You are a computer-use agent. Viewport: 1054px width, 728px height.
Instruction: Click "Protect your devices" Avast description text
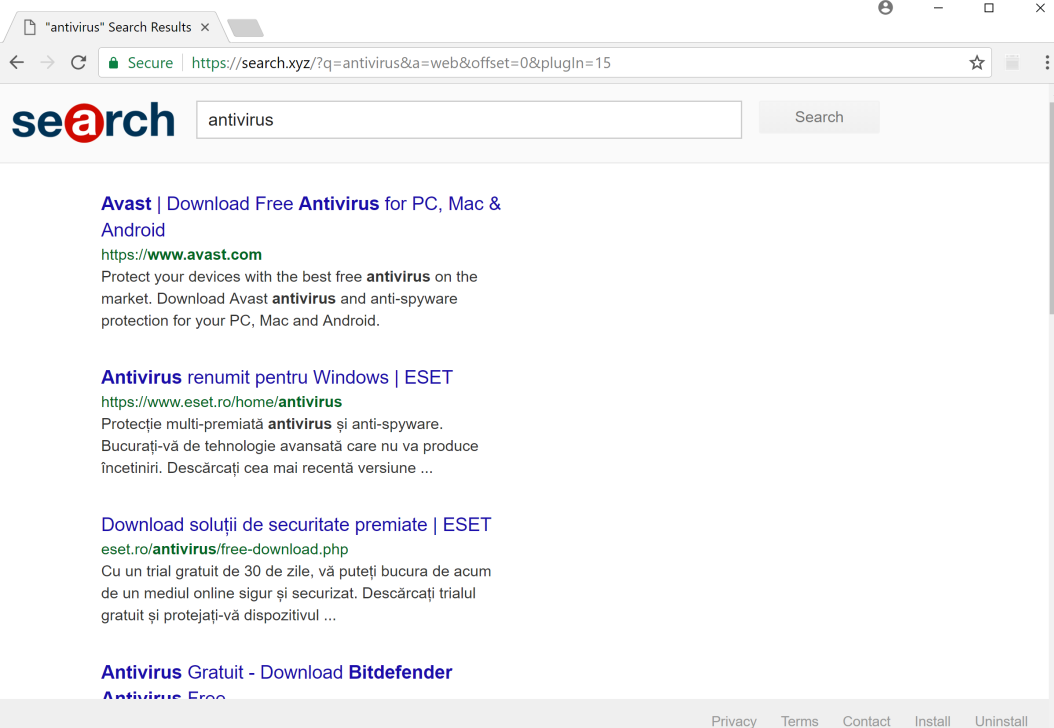(x=288, y=298)
